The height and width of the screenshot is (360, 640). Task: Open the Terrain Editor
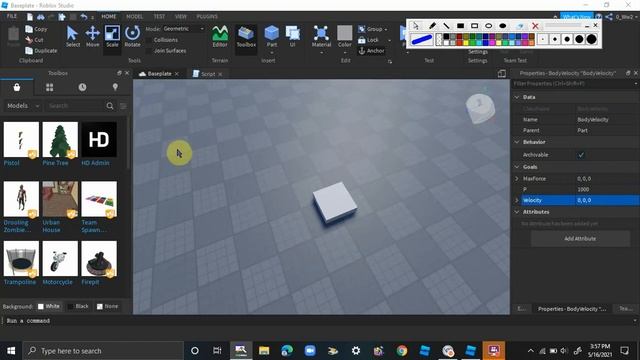click(x=220, y=37)
